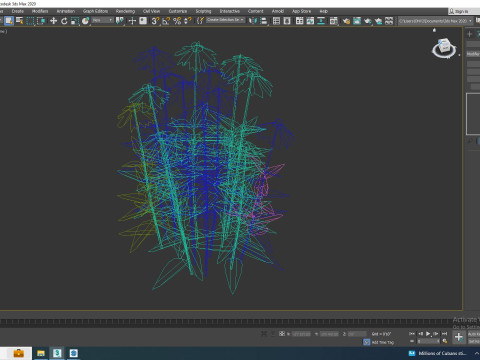The height and width of the screenshot is (360, 480).
Task: Open File Explorer in taskbar
Action: pos(41,353)
